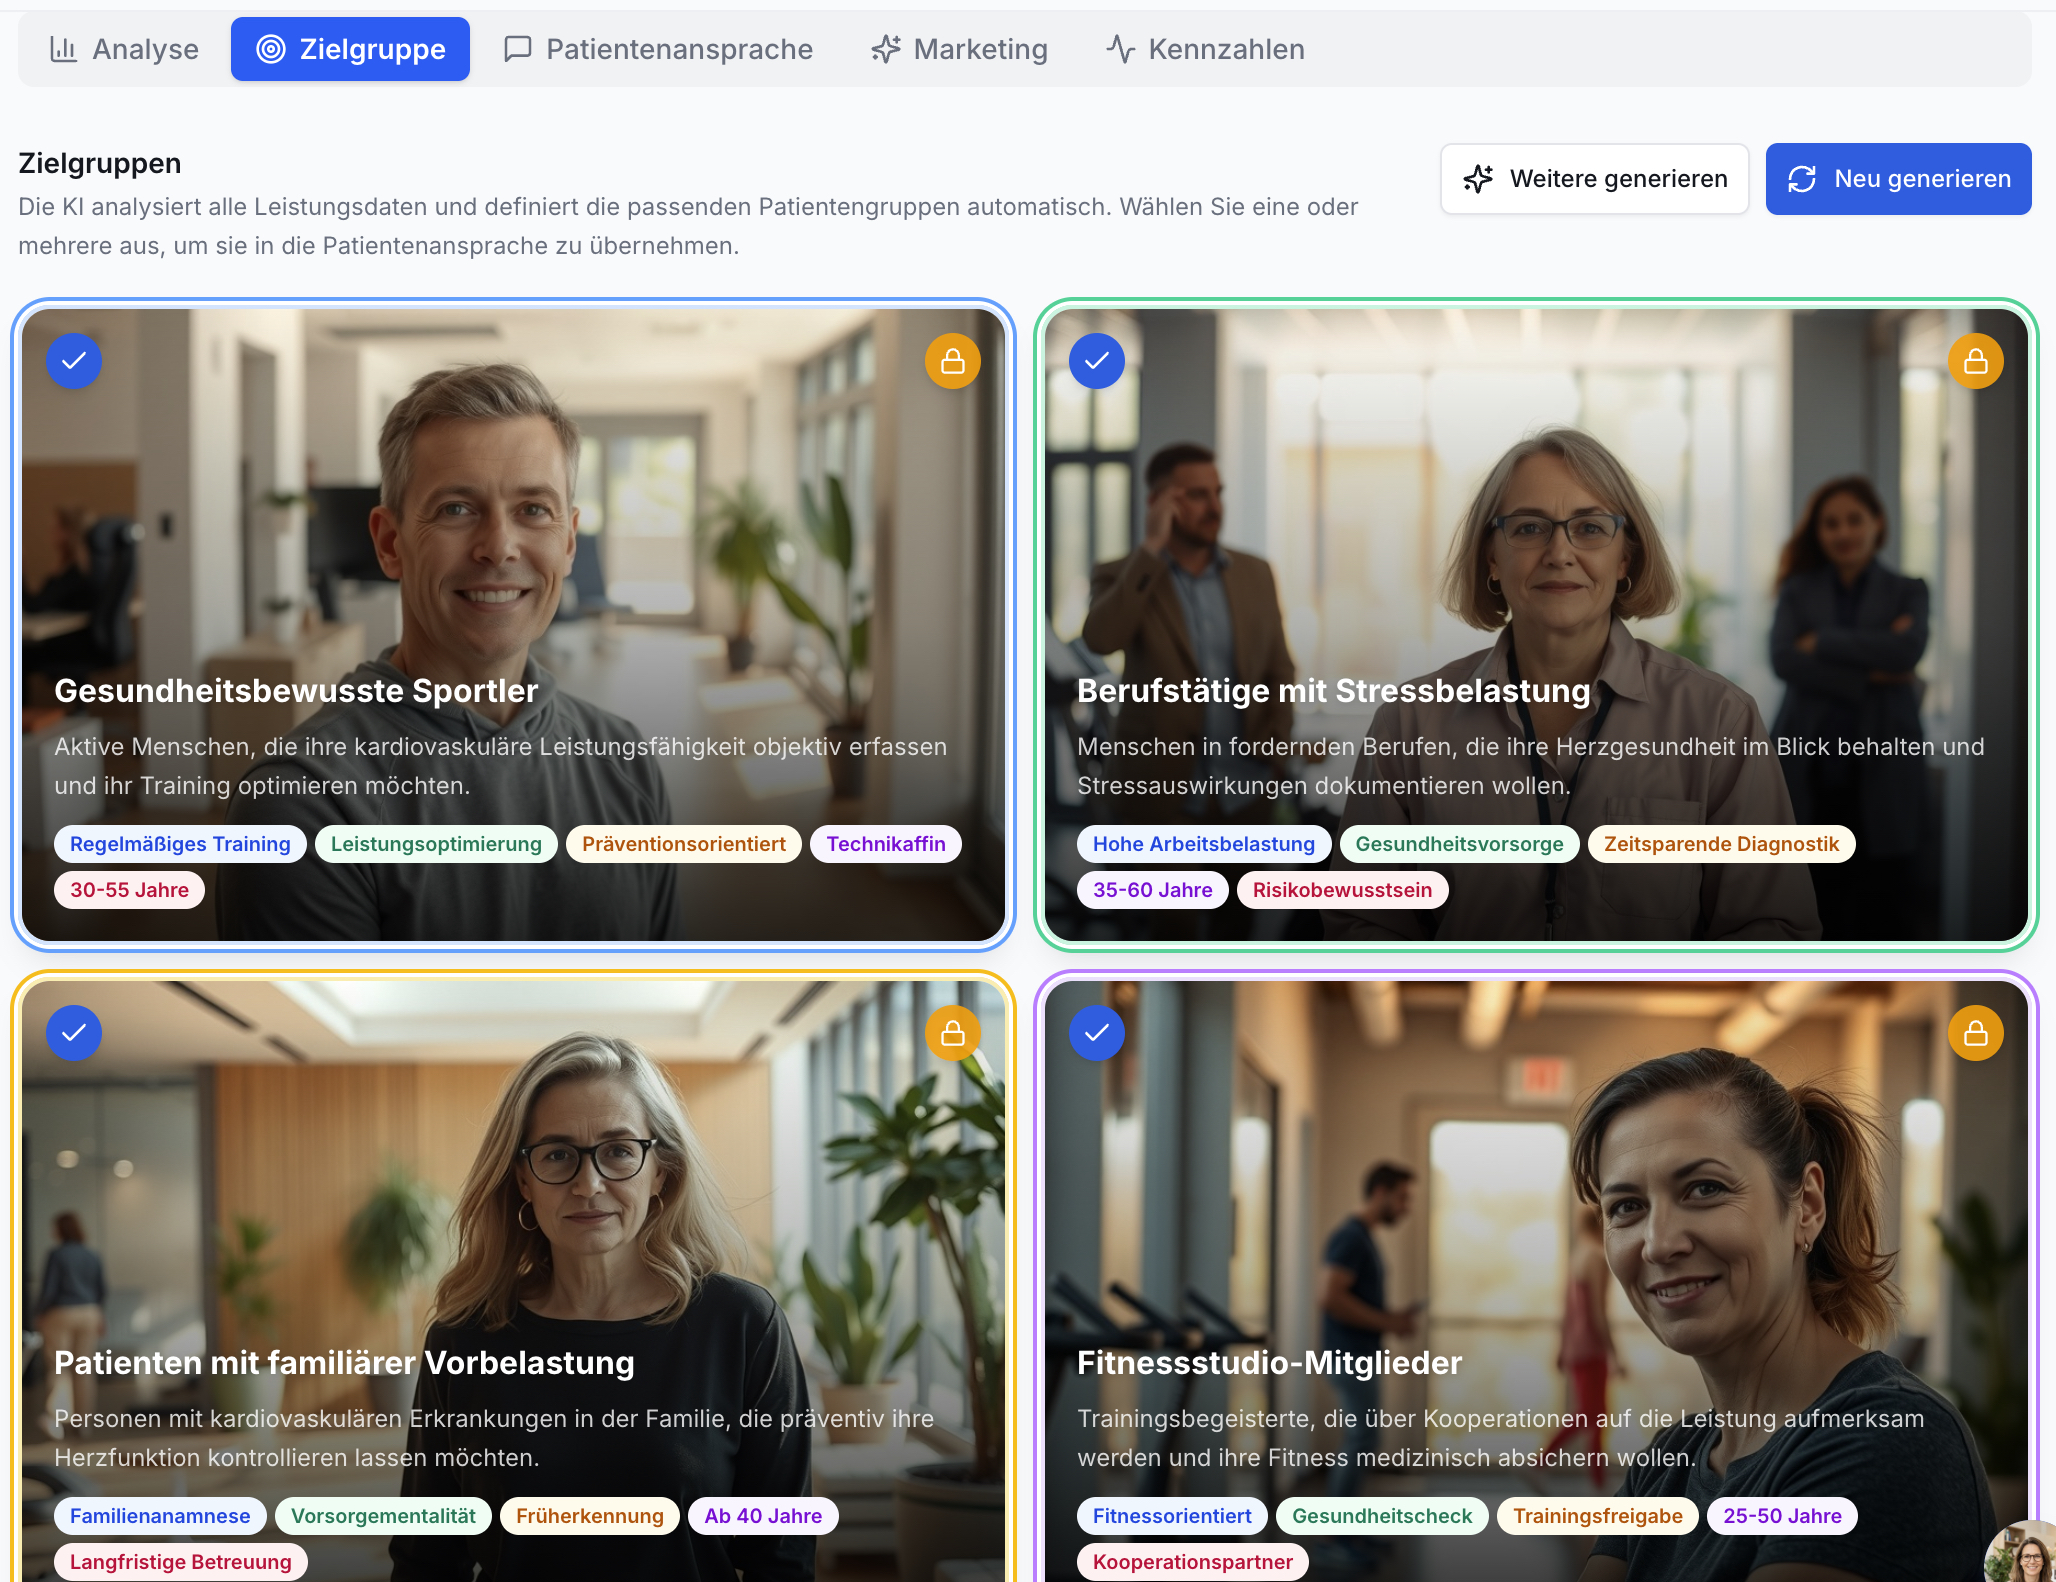Screen dimensions: 2056x1582
Task: Click the Neu generieren button
Action: 1899,179
